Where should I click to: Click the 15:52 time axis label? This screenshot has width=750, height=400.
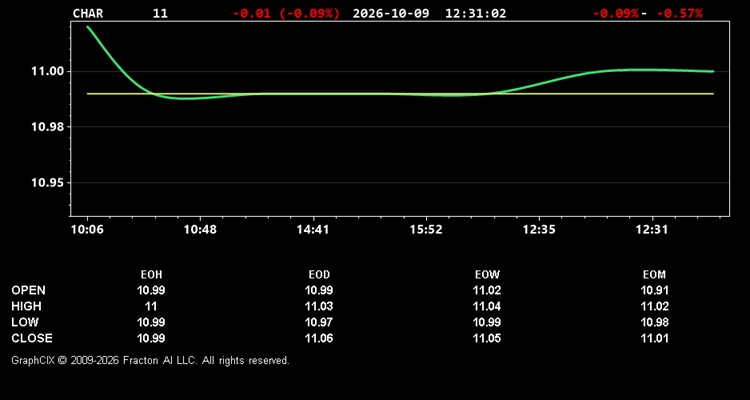[426, 230]
